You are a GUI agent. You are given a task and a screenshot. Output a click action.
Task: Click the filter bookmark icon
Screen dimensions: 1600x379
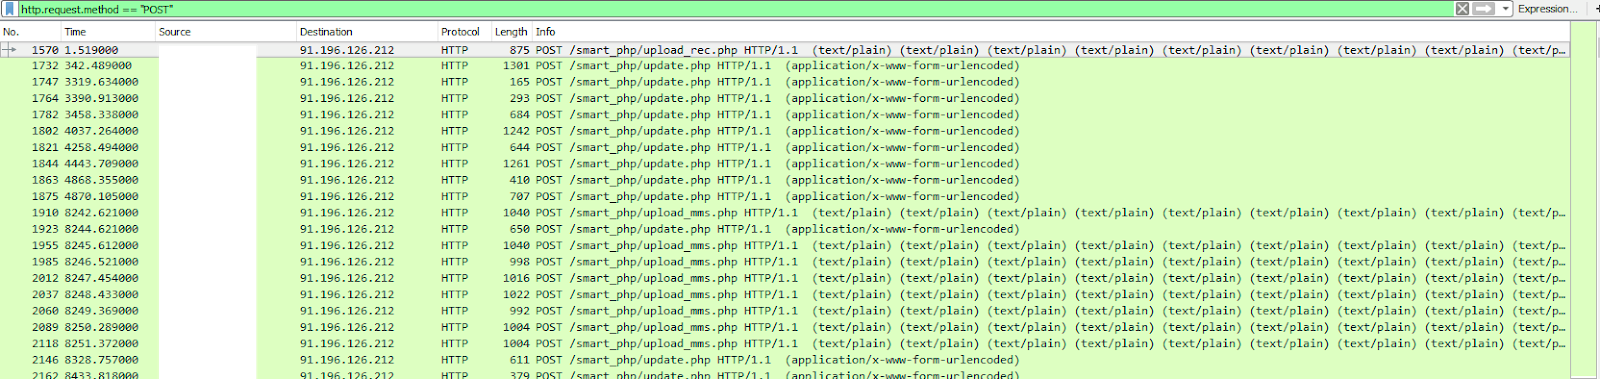pyautogui.click(x=10, y=9)
